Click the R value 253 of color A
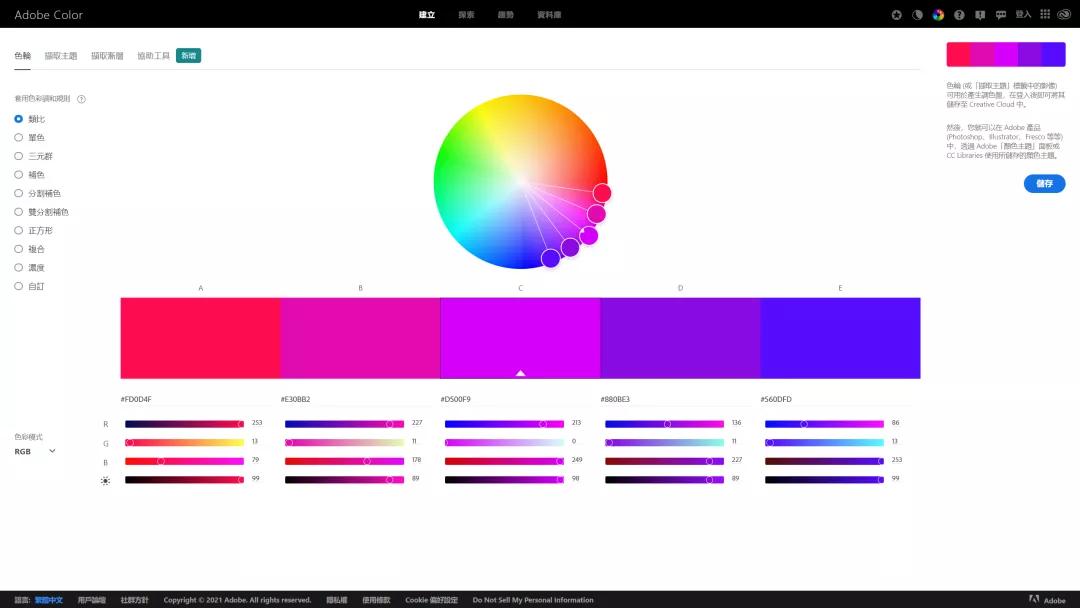This screenshot has width=1080, height=608. coord(257,423)
